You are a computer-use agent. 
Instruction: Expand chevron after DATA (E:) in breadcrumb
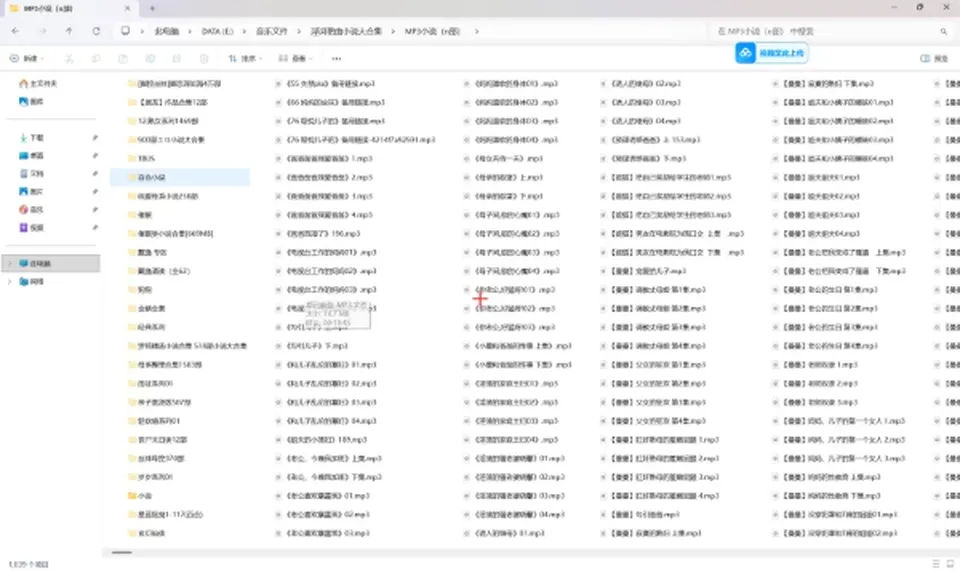point(244,31)
